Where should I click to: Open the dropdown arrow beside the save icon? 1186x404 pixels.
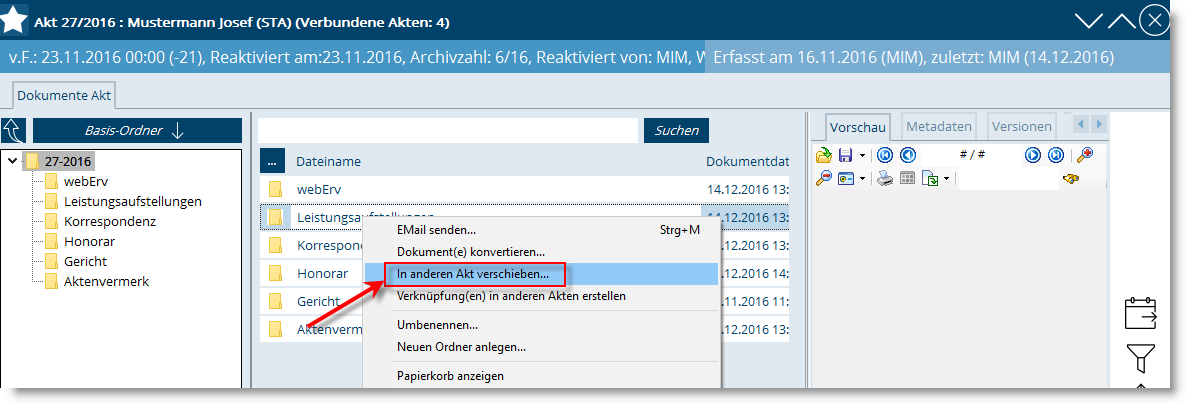point(862,156)
